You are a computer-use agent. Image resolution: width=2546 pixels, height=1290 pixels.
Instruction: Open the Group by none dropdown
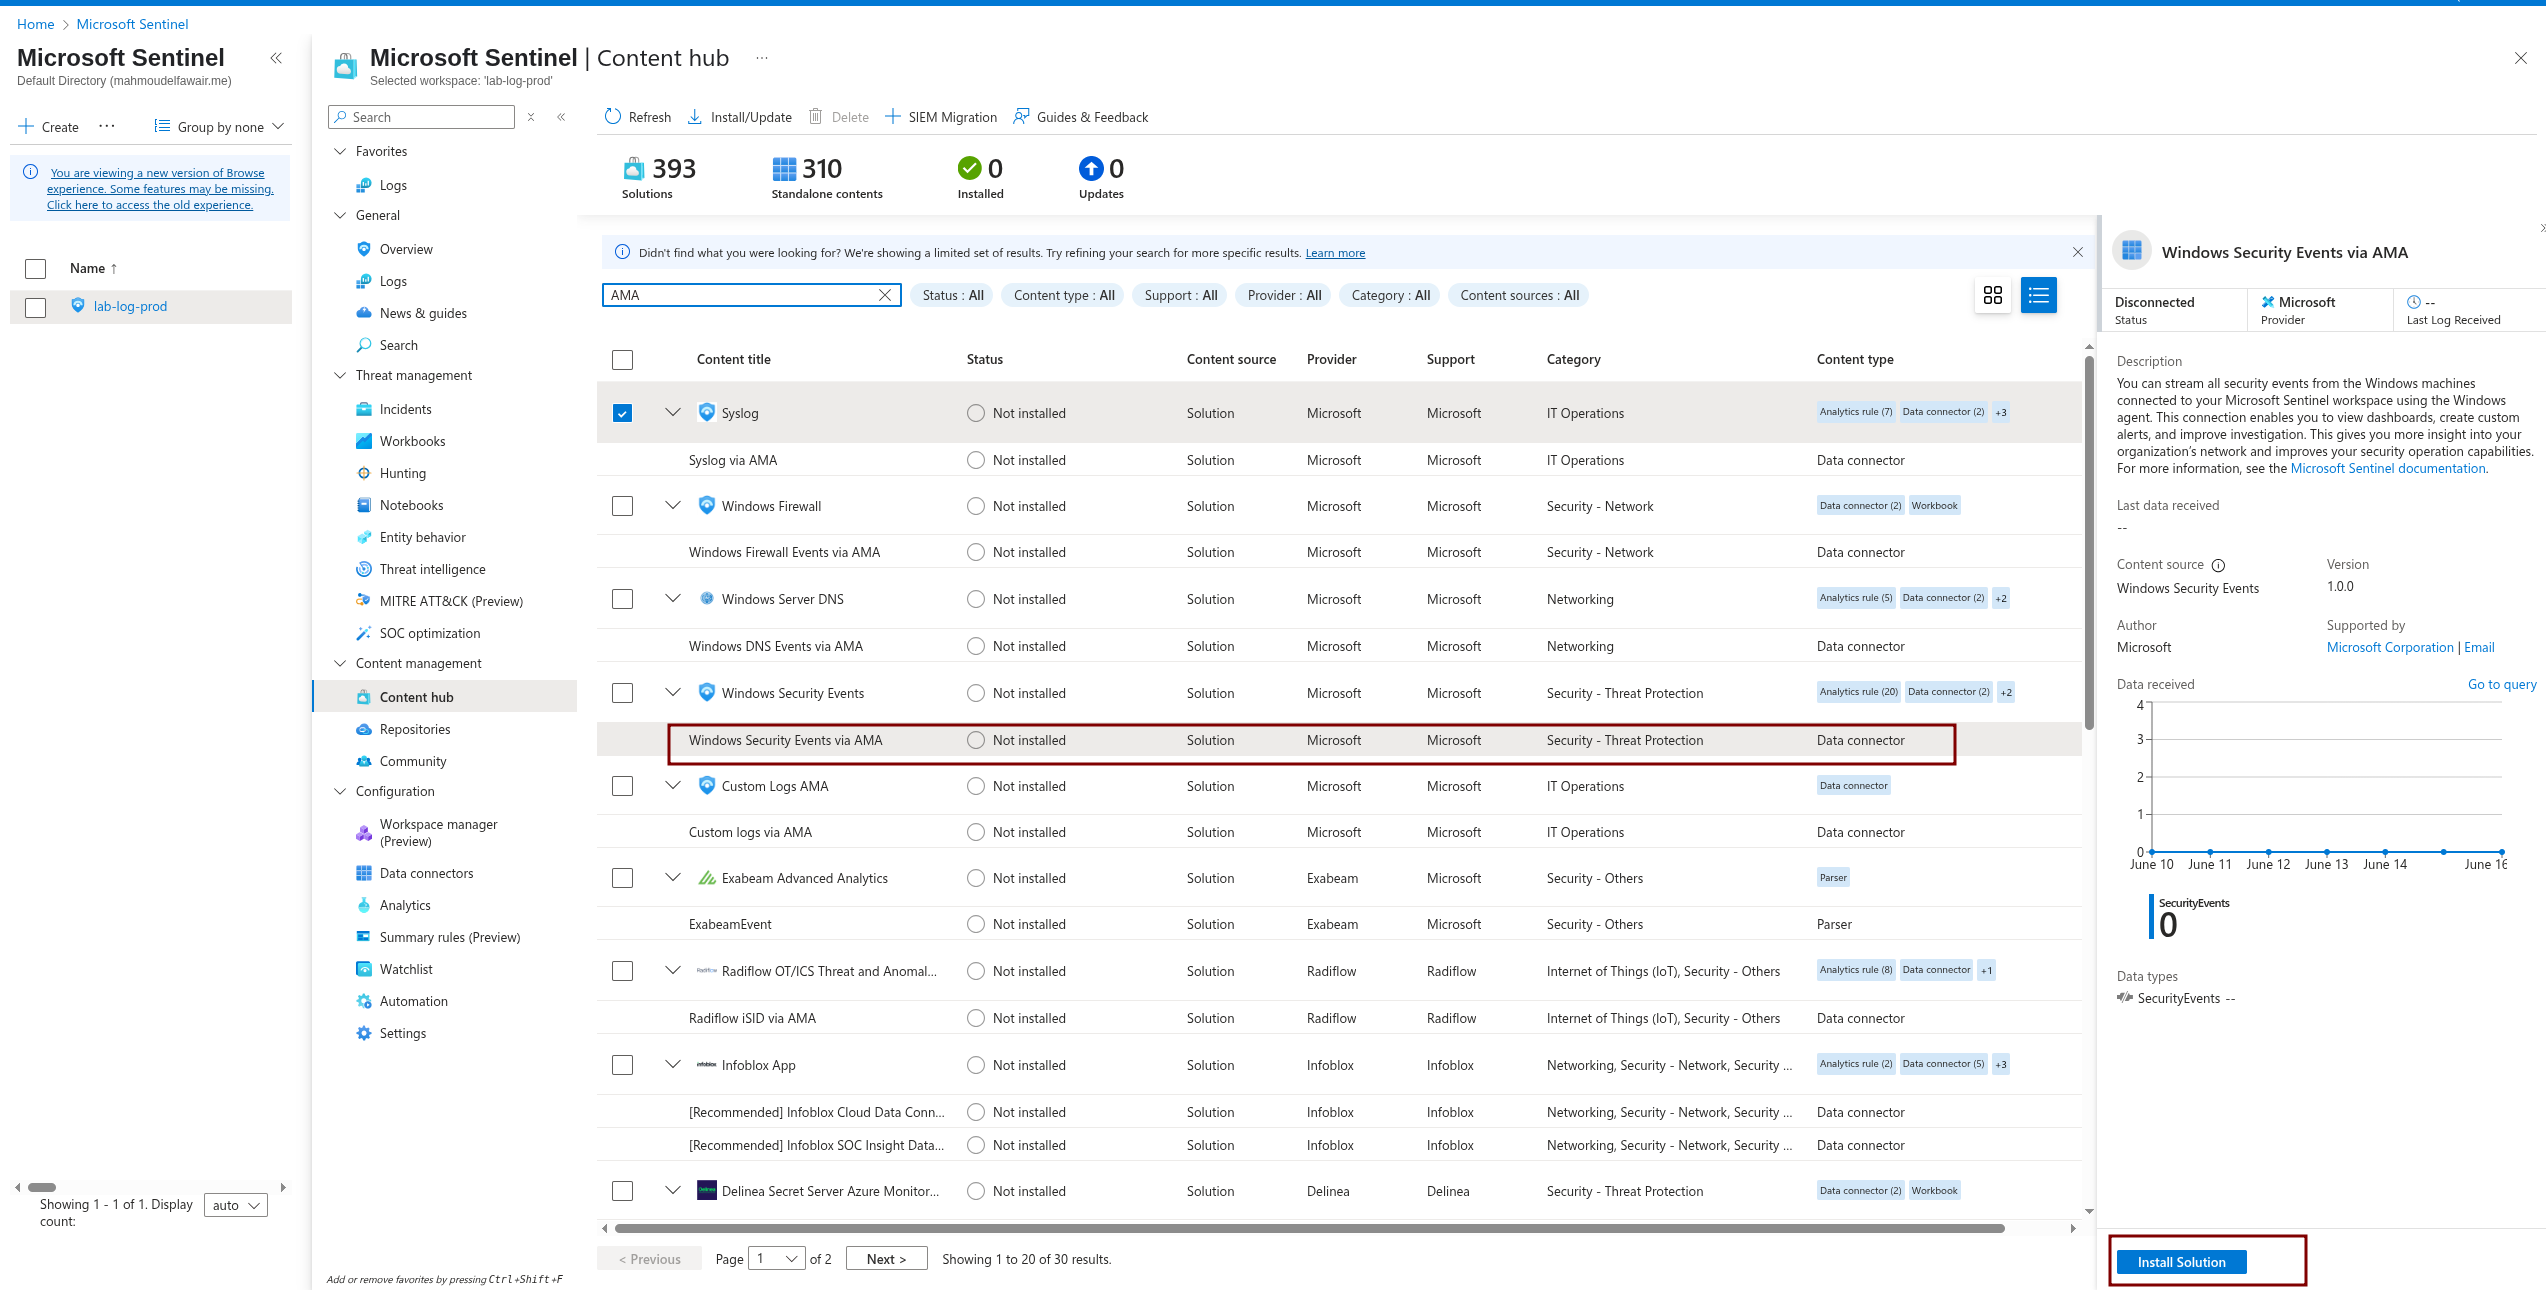220,126
